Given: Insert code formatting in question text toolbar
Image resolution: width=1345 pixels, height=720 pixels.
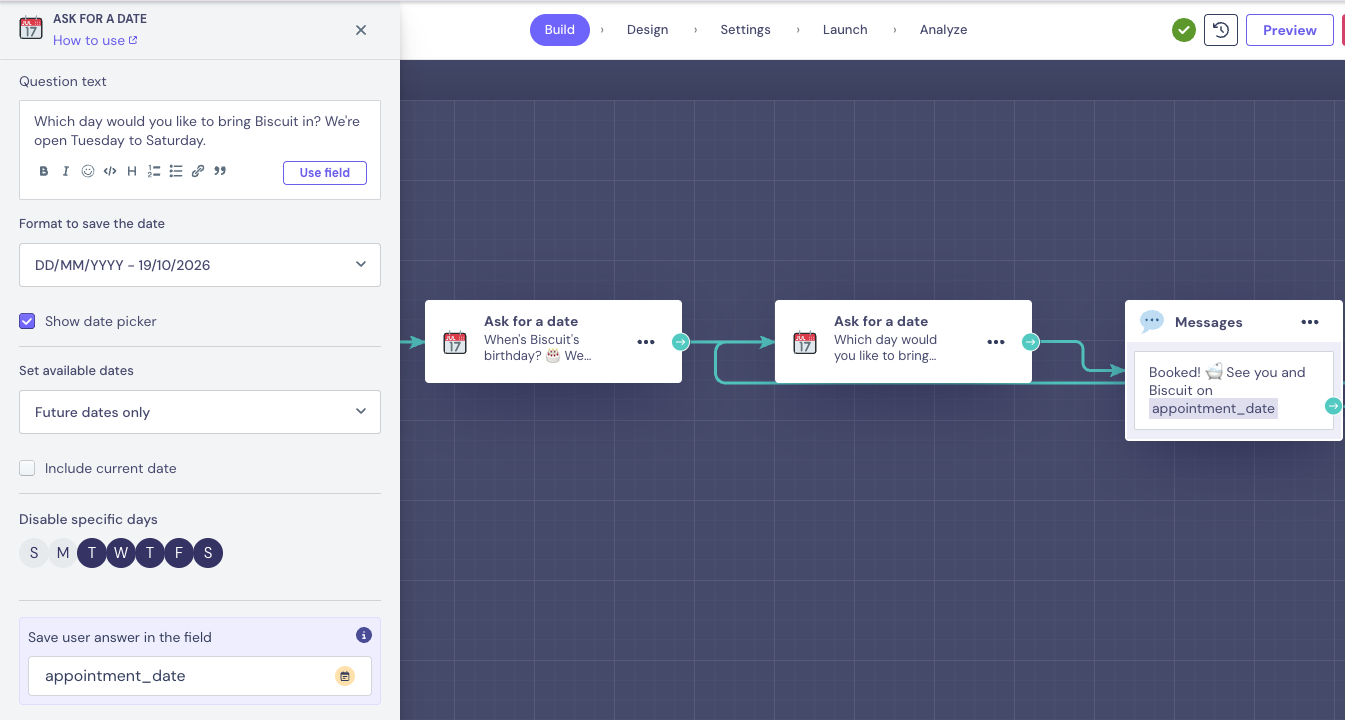Looking at the screenshot, I should pos(110,172).
